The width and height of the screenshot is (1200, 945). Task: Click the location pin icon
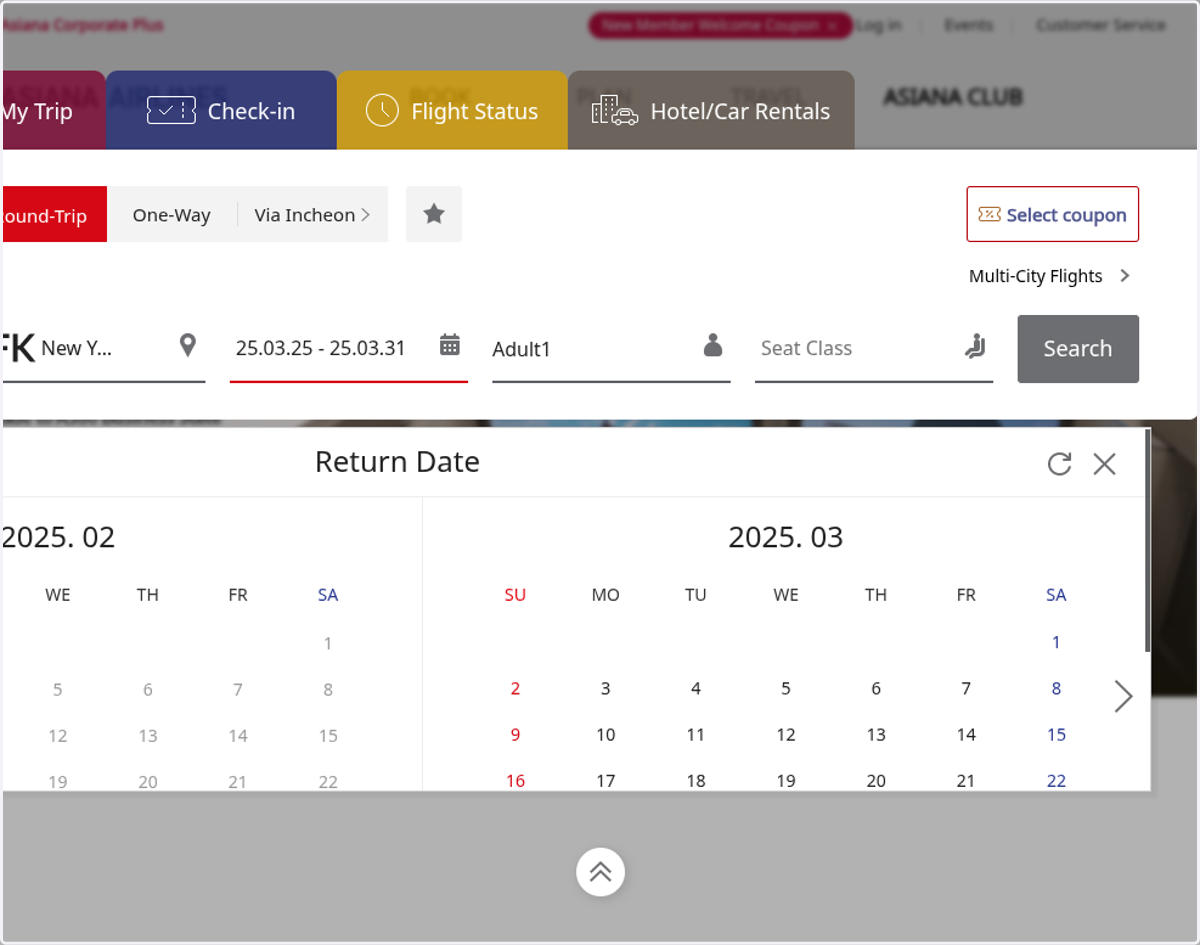188,346
